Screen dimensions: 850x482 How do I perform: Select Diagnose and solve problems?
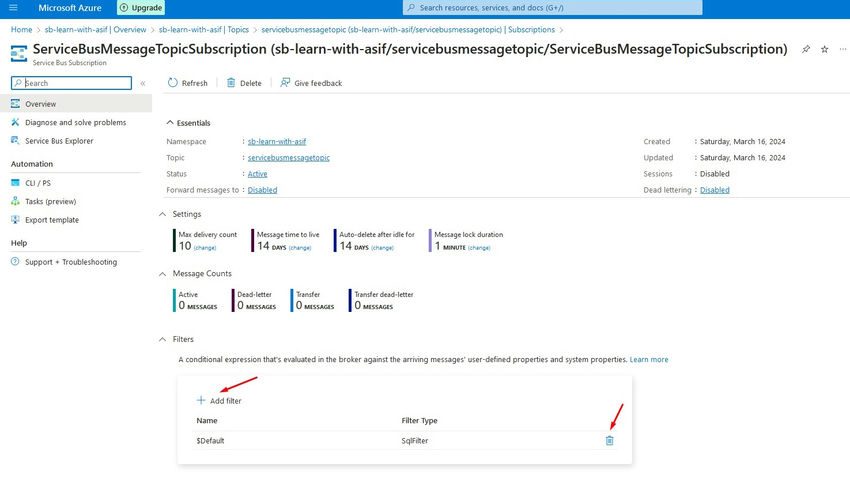75,122
